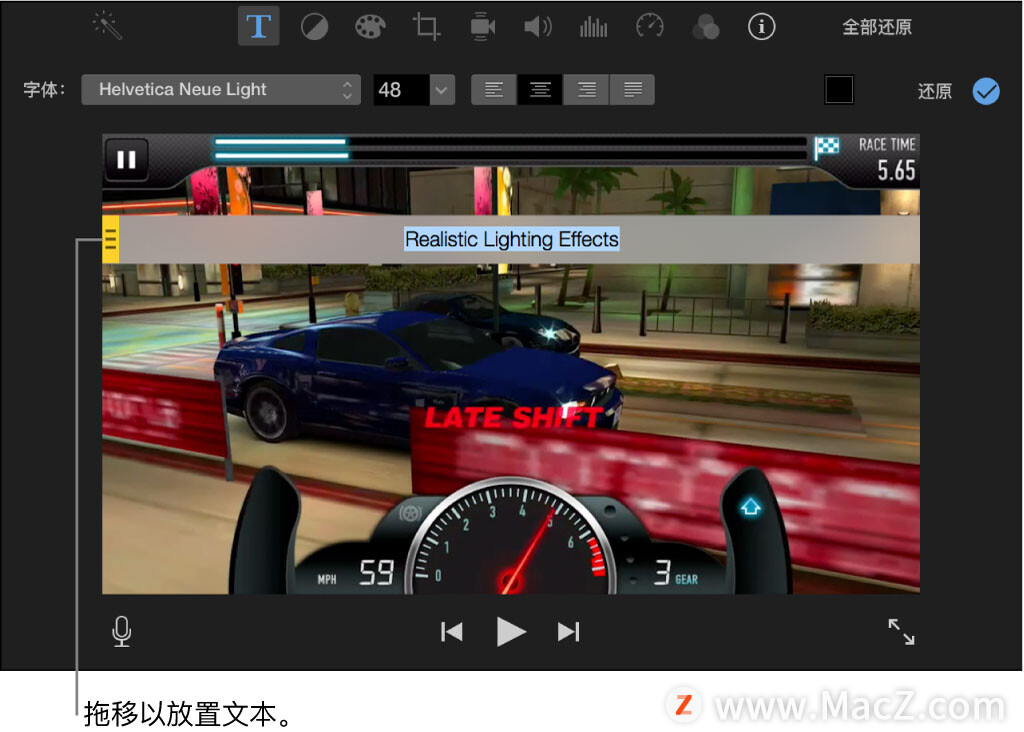The height and width of the screenshot is (732, 1024).
Task: Skip to the previous clip
Action: [452, 631]
